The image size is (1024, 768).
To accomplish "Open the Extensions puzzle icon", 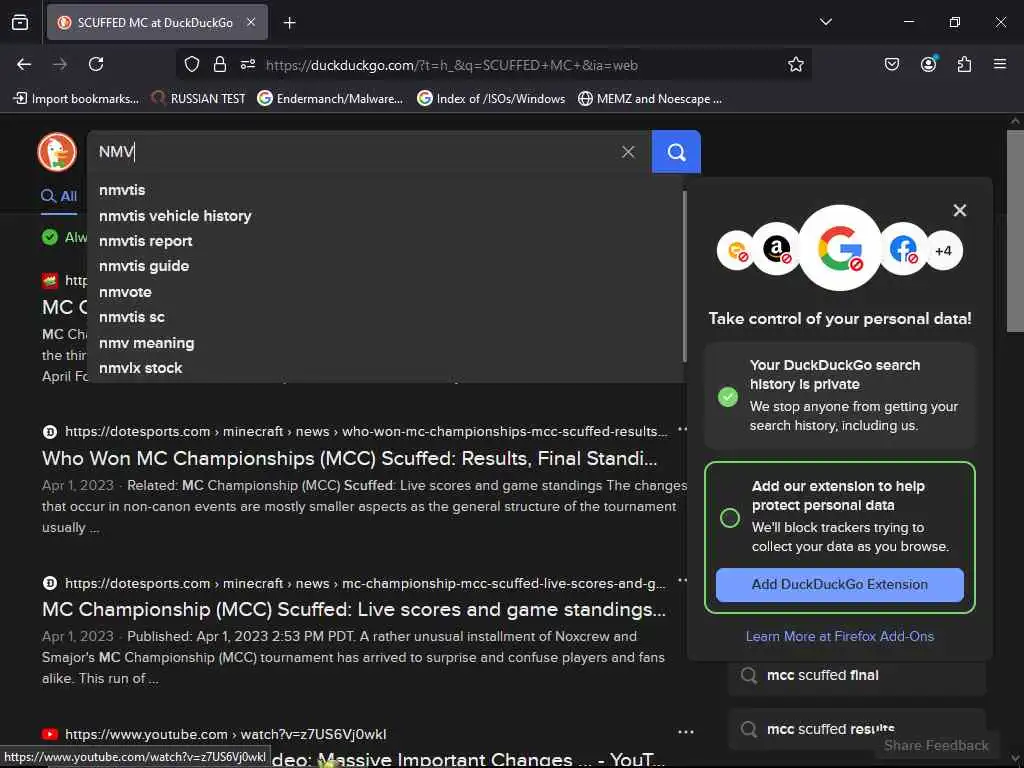I will click(964, 64).
